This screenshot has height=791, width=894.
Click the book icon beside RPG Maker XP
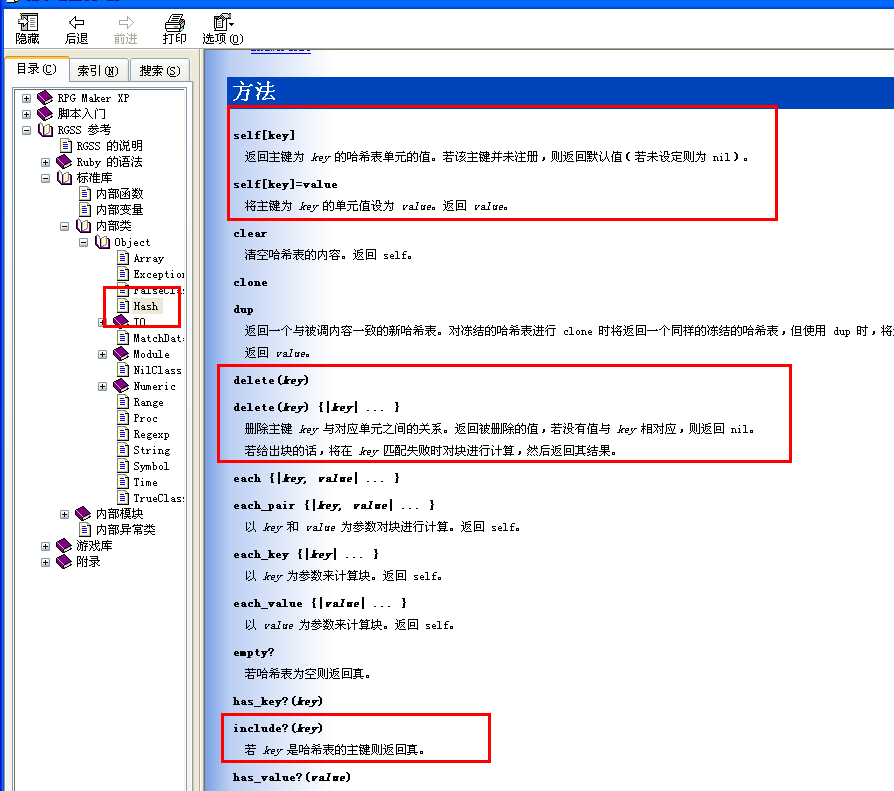click(45, 98)
